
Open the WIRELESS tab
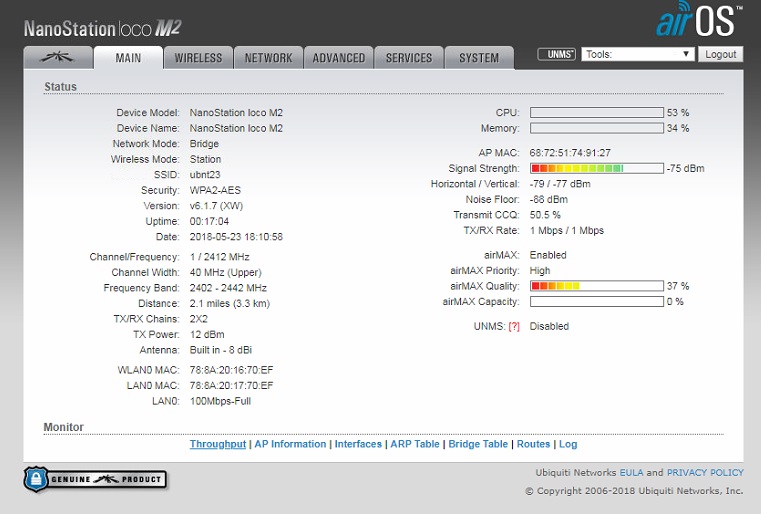click(198, 58)
